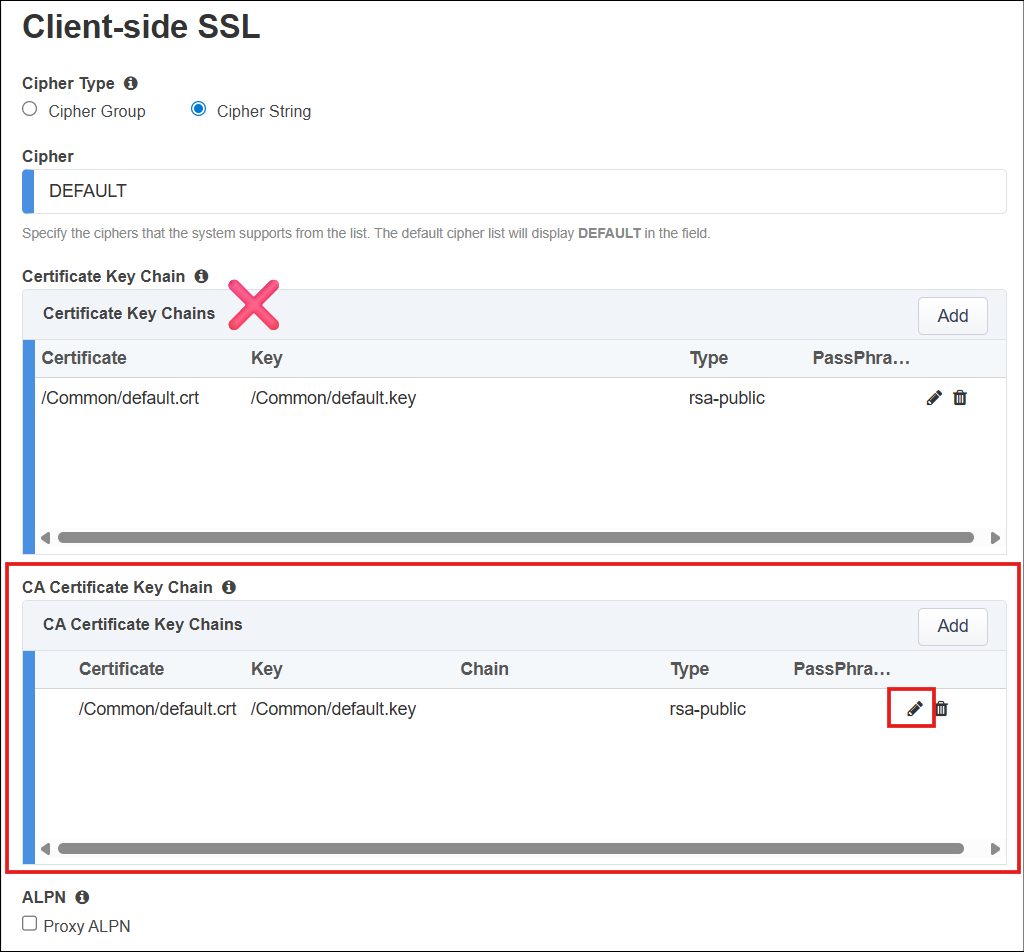
Task: Click Type column header in Certificate Key Chains
Action: coord(709,358)
